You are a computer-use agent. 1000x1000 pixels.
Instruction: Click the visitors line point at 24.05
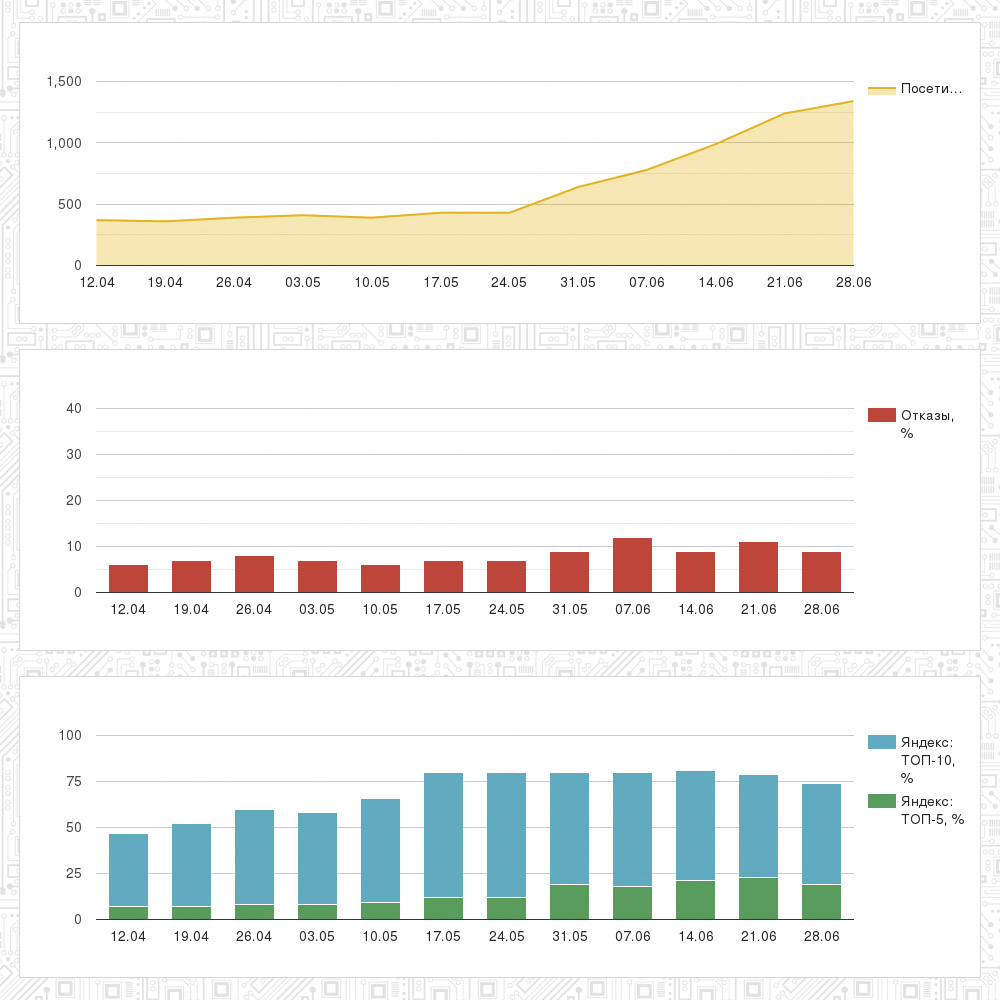(x=509, y=213)
